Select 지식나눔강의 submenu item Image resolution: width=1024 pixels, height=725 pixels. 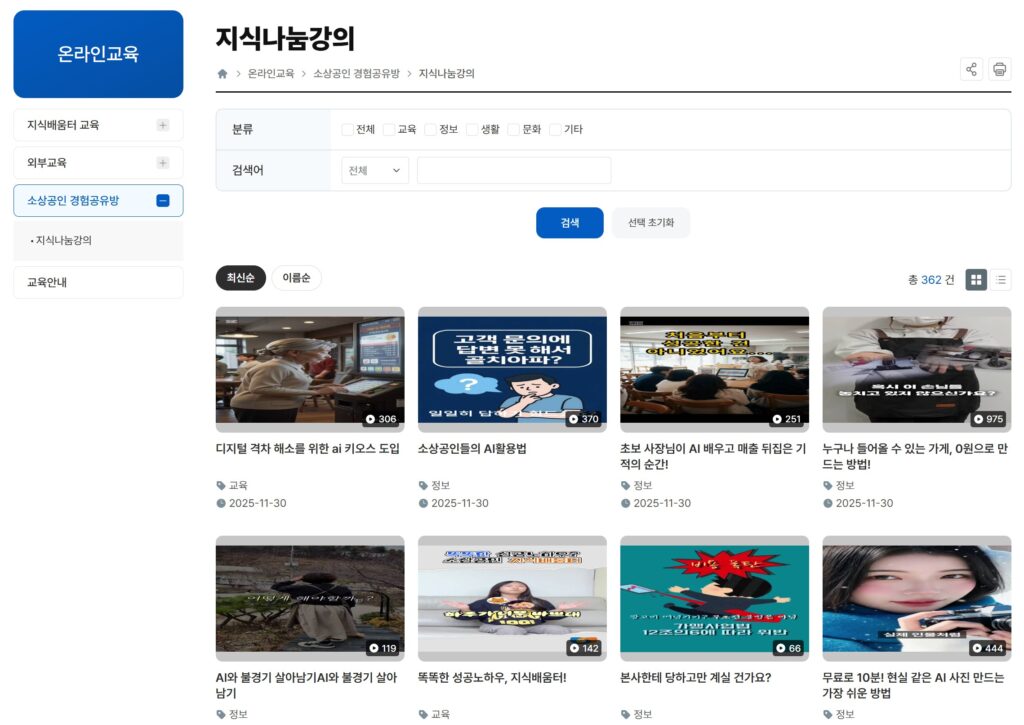(63, 240)
